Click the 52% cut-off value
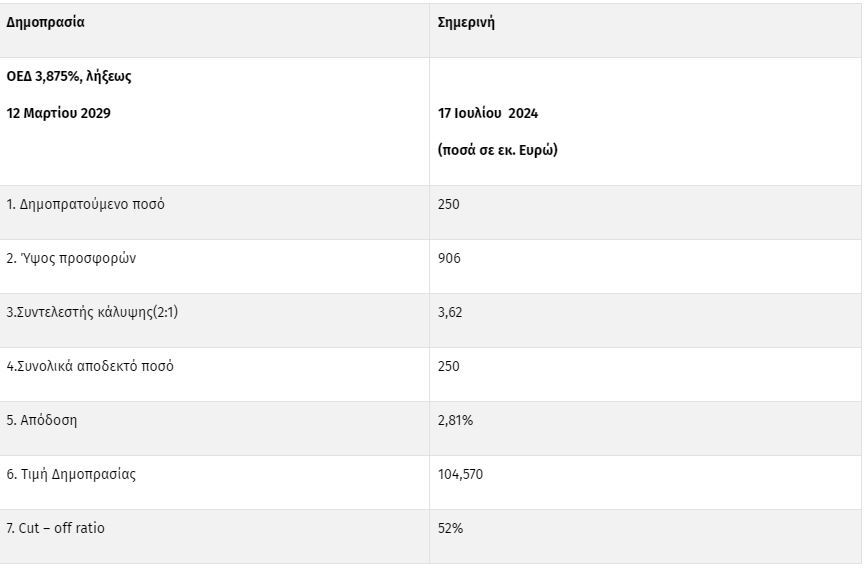Screen dimensions: 864x570 pos(450,528)
